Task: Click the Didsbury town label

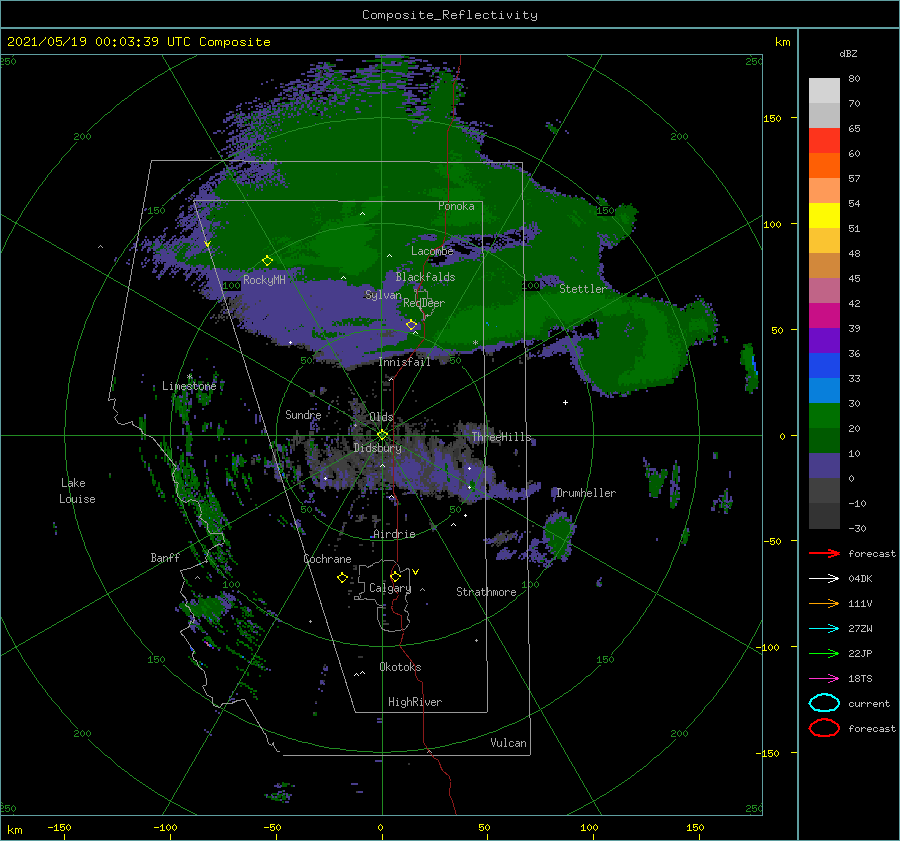Action: [x=378, y=448]
